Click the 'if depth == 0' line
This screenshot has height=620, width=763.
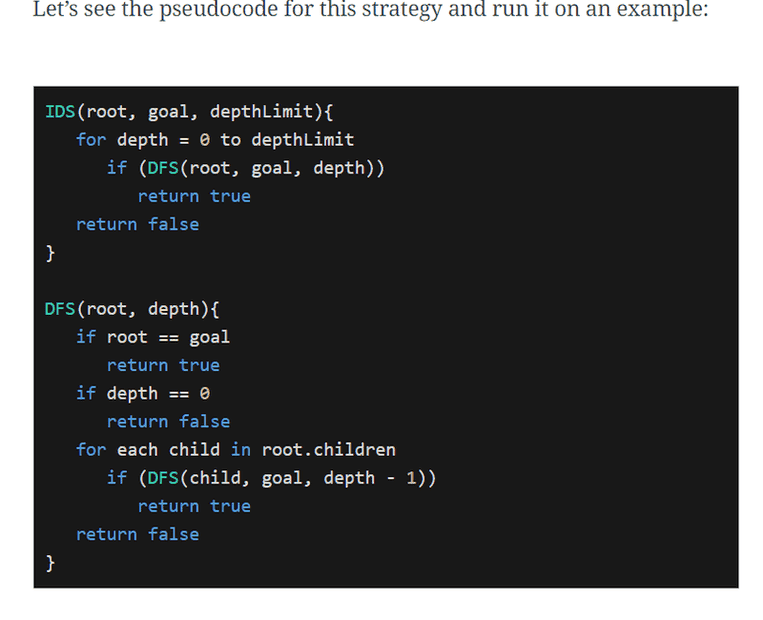[x=142, y=393]
